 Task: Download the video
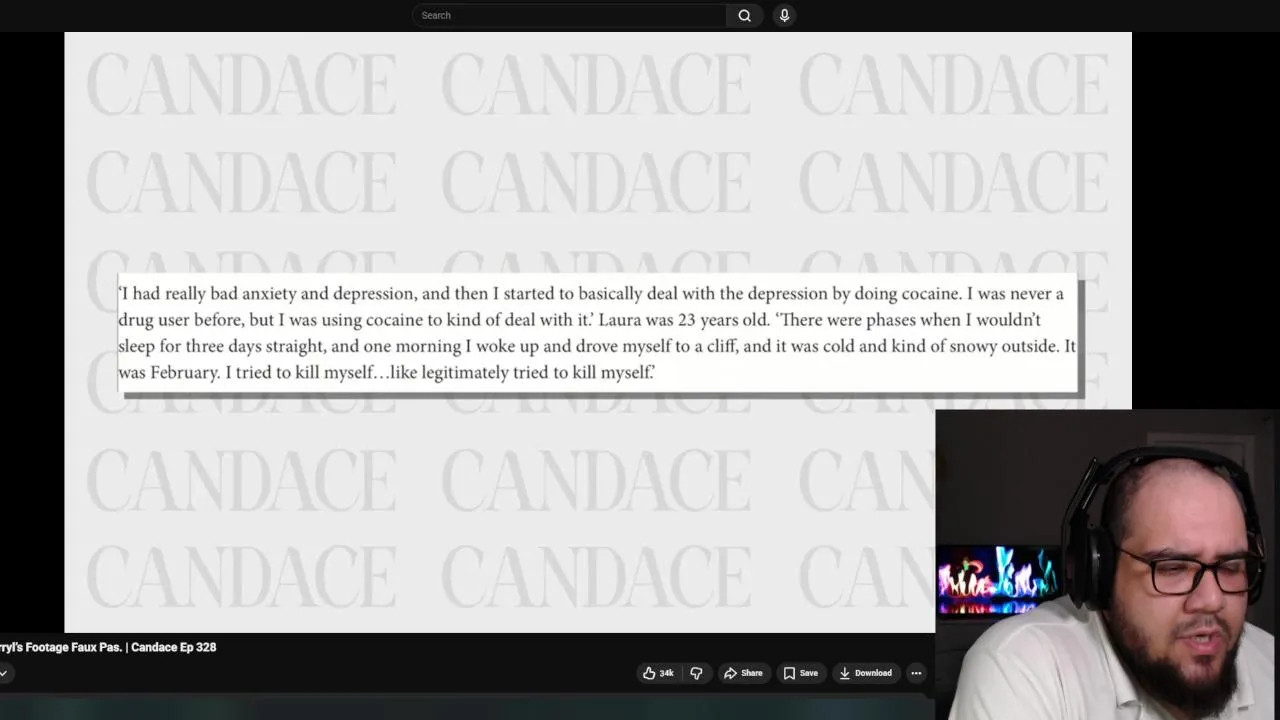865,673
